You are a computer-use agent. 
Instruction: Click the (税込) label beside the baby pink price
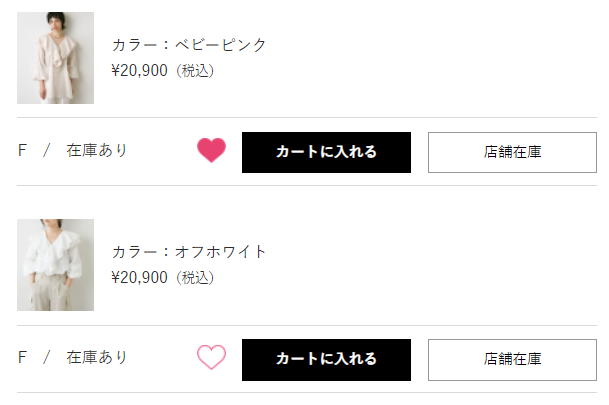click(195, 71)
